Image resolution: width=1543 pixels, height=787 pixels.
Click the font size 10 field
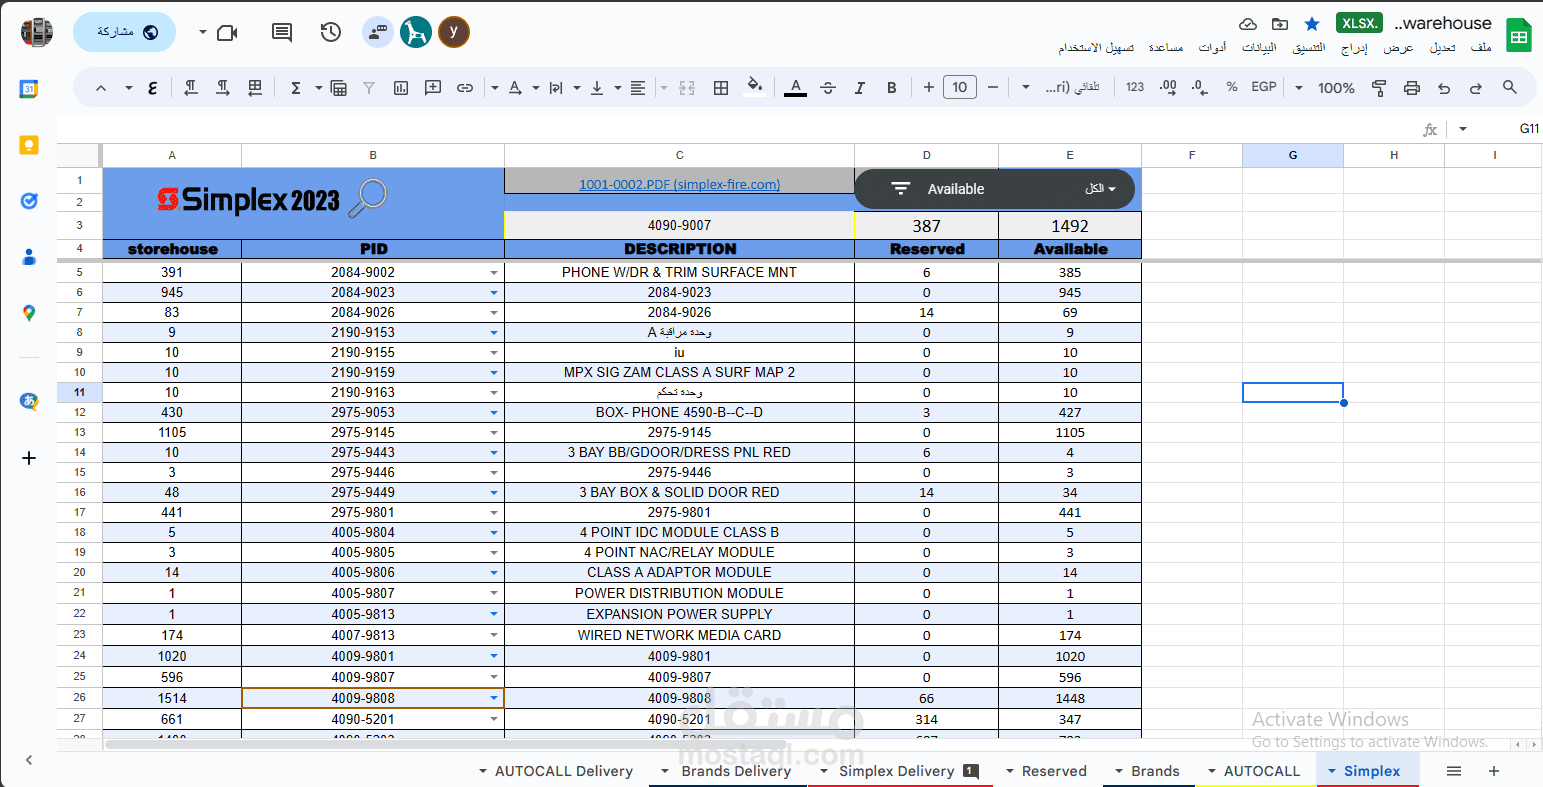tap(960, 87)
